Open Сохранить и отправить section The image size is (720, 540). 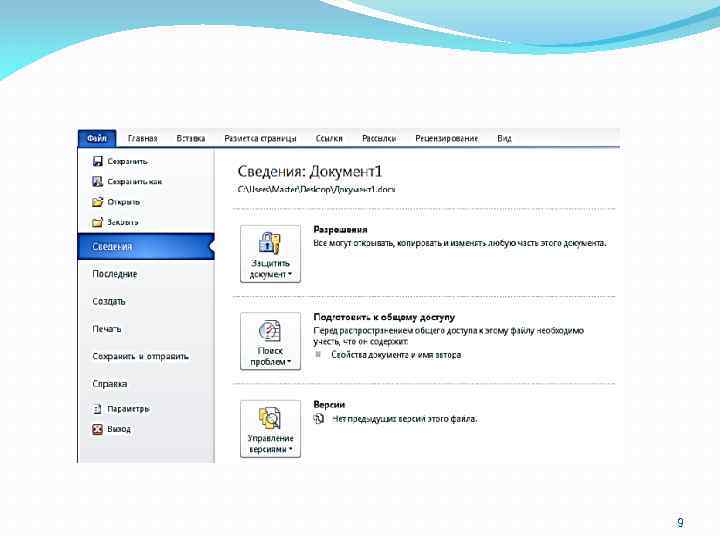coord(141,356)
